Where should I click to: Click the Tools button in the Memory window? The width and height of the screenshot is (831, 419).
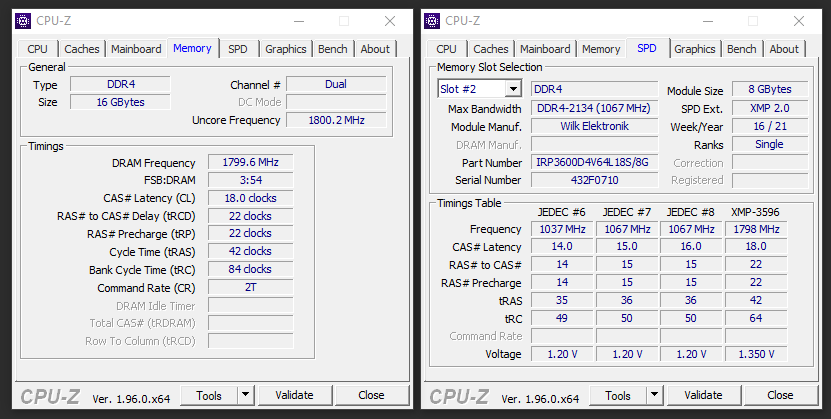(209, 395)
